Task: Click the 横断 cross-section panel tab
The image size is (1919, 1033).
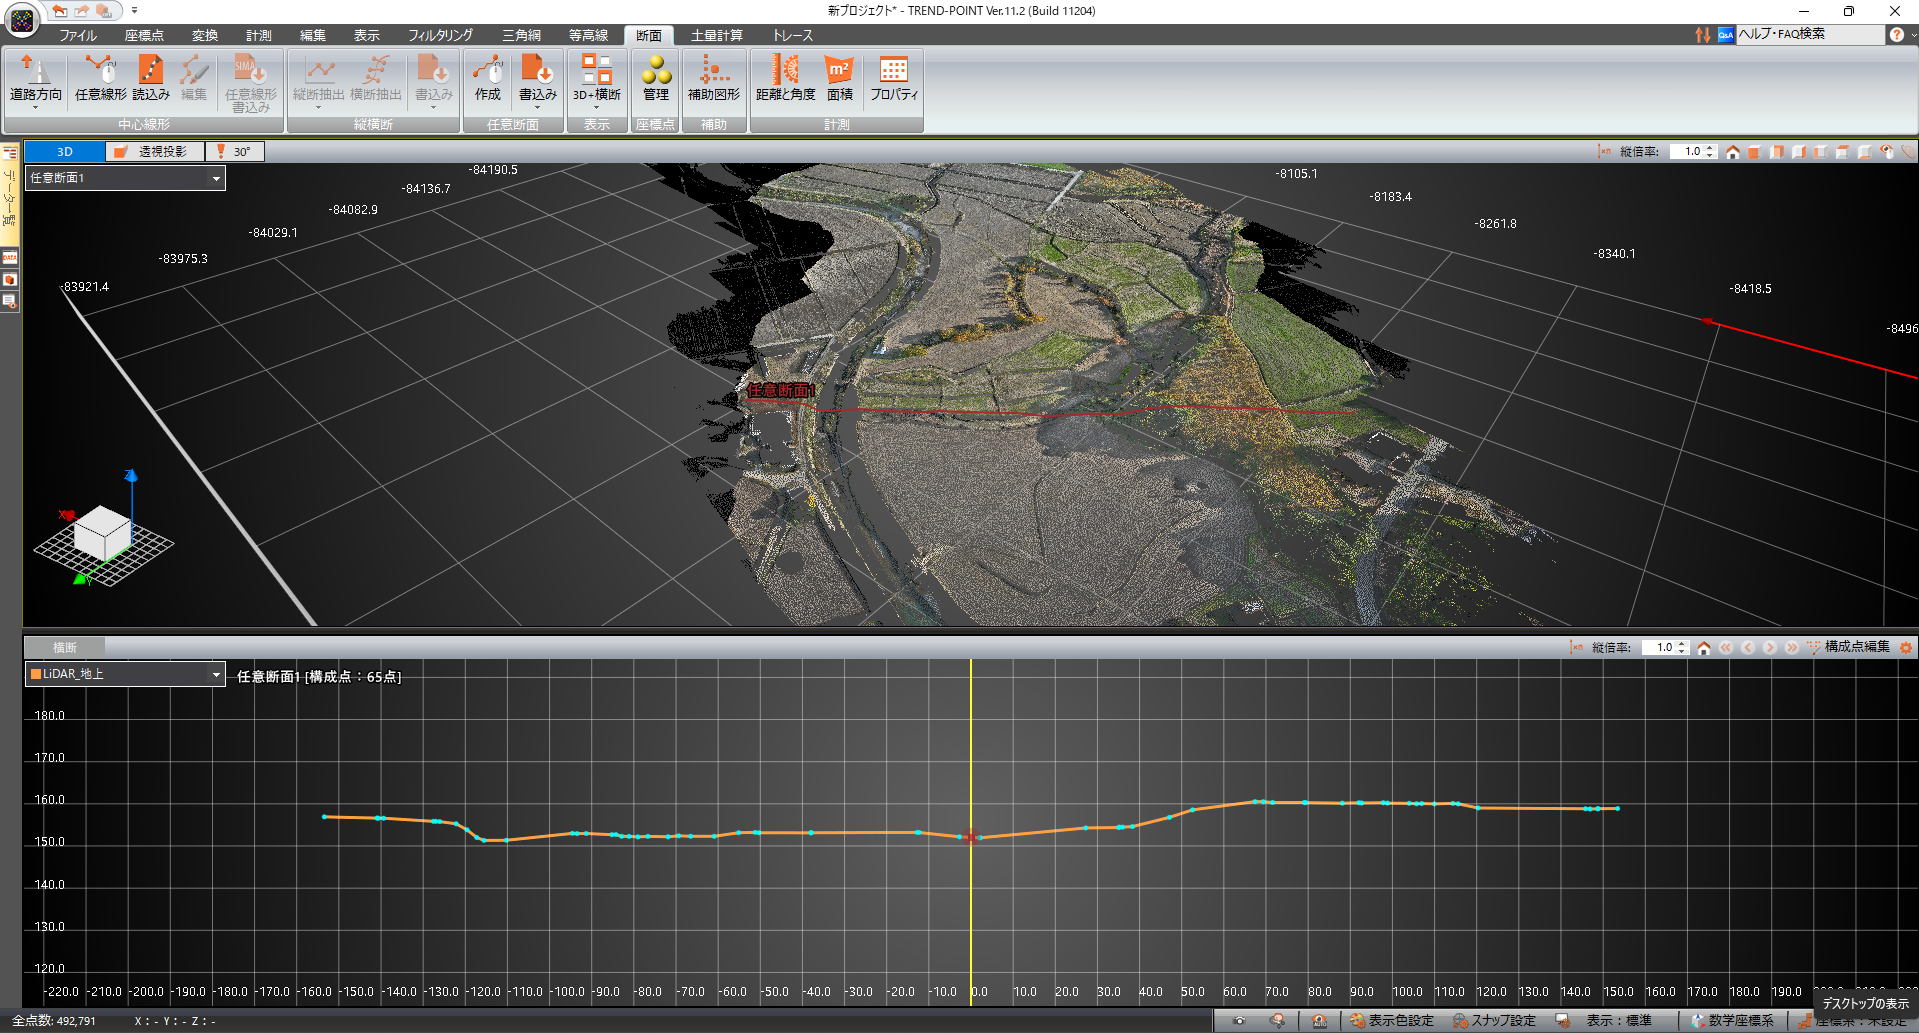Action: (x=65, y=648)
